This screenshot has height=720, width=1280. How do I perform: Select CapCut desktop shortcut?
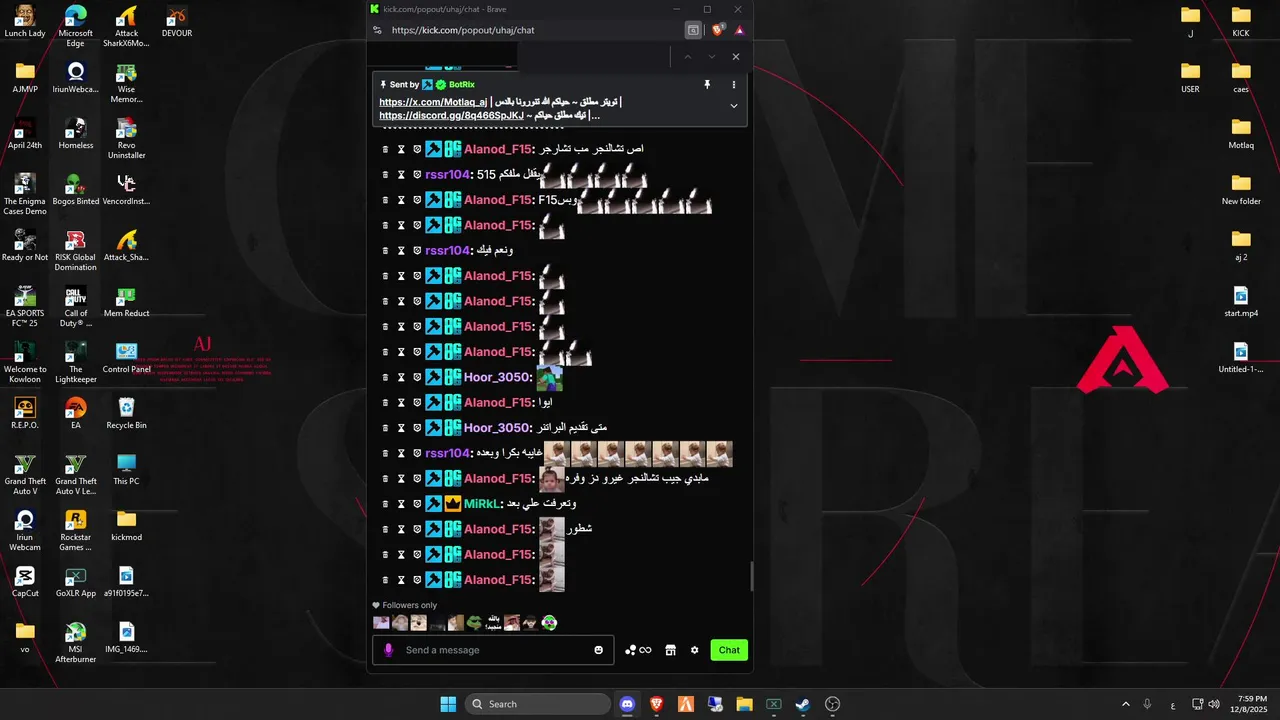25,582
